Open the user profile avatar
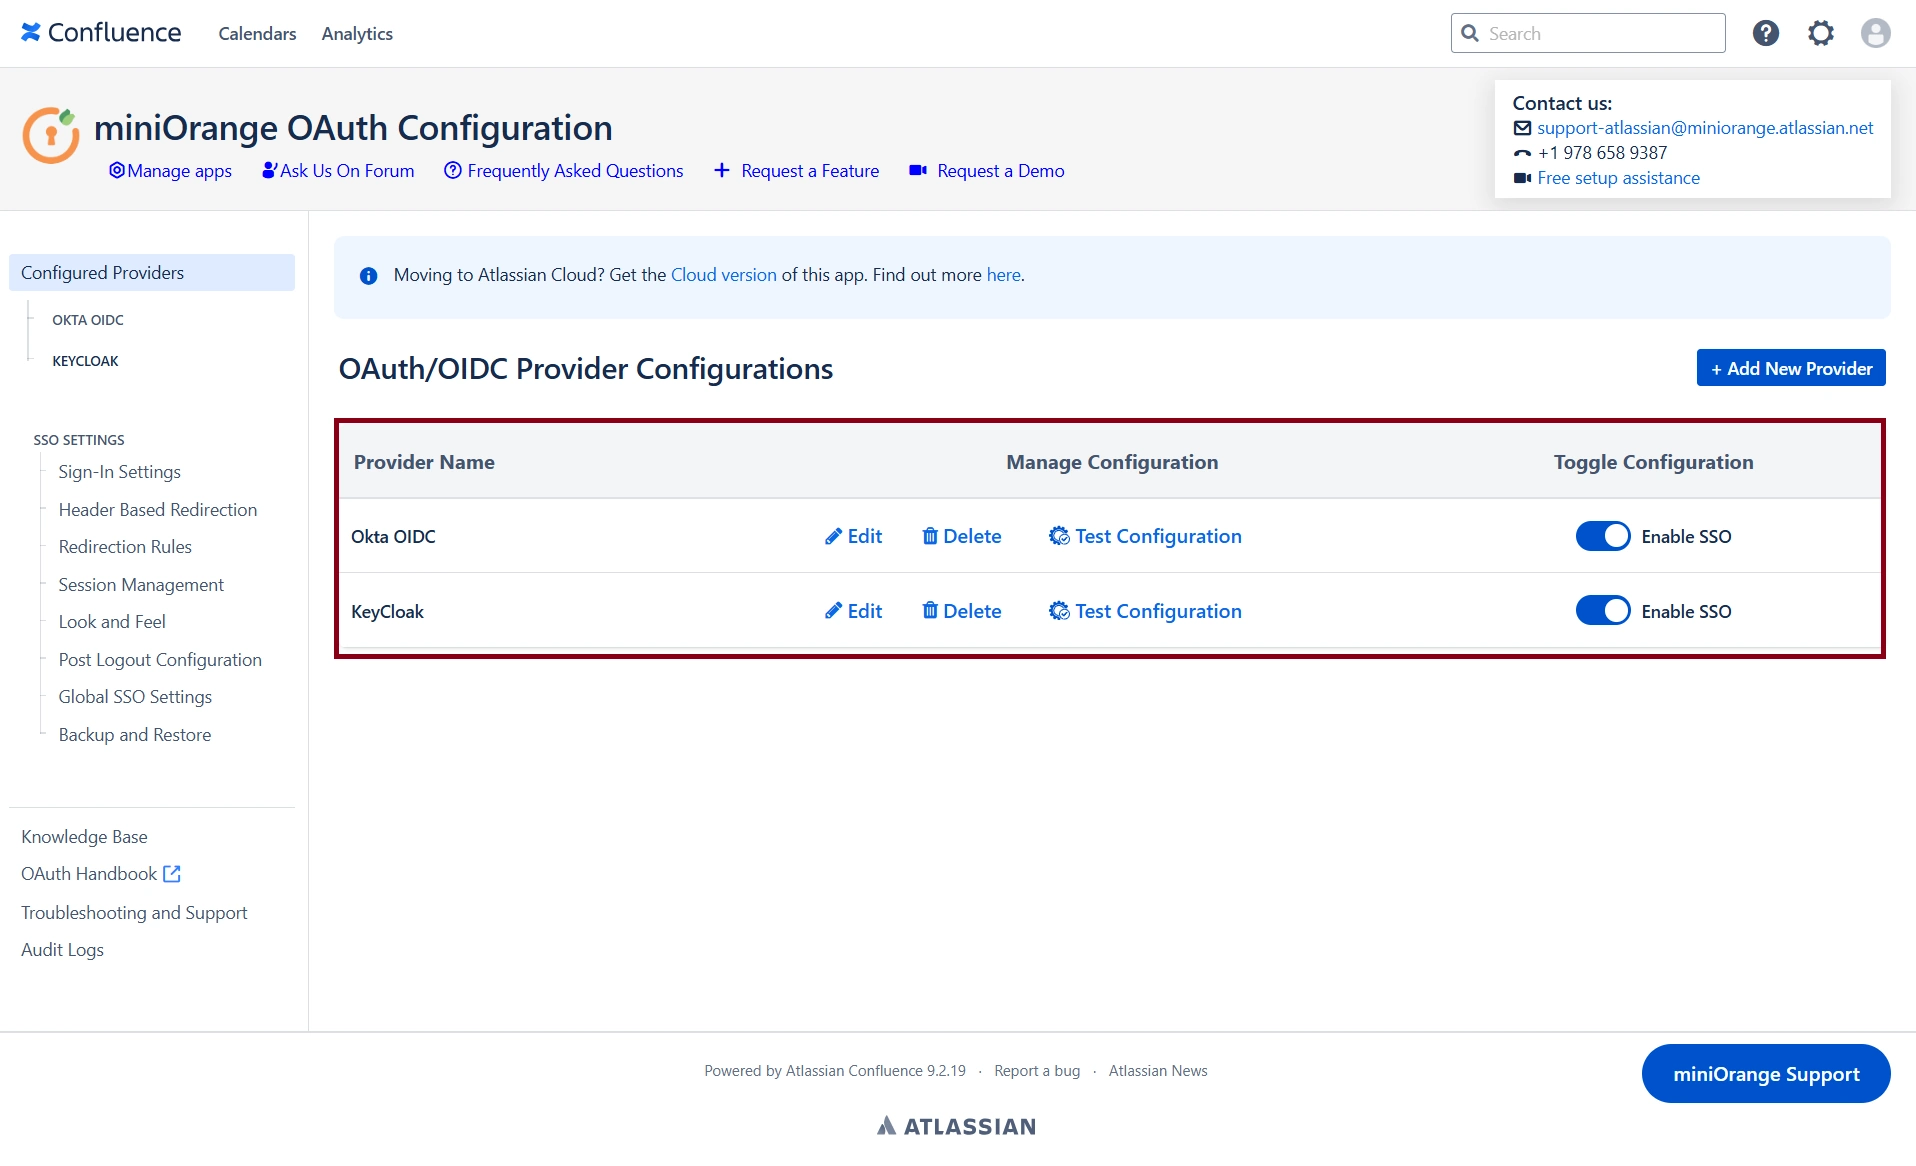This screenshot has height=1166, width=1916. pos(1875,33)
